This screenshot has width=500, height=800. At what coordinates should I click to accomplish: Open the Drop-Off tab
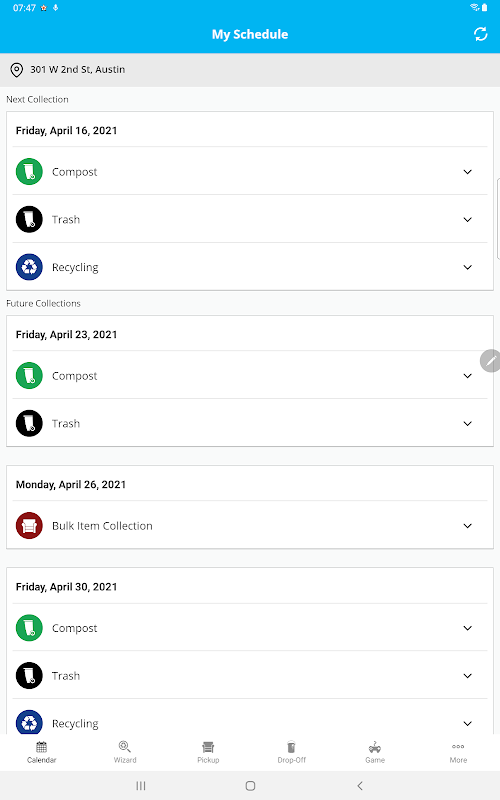pyautogui.click(x=291, y=753)
